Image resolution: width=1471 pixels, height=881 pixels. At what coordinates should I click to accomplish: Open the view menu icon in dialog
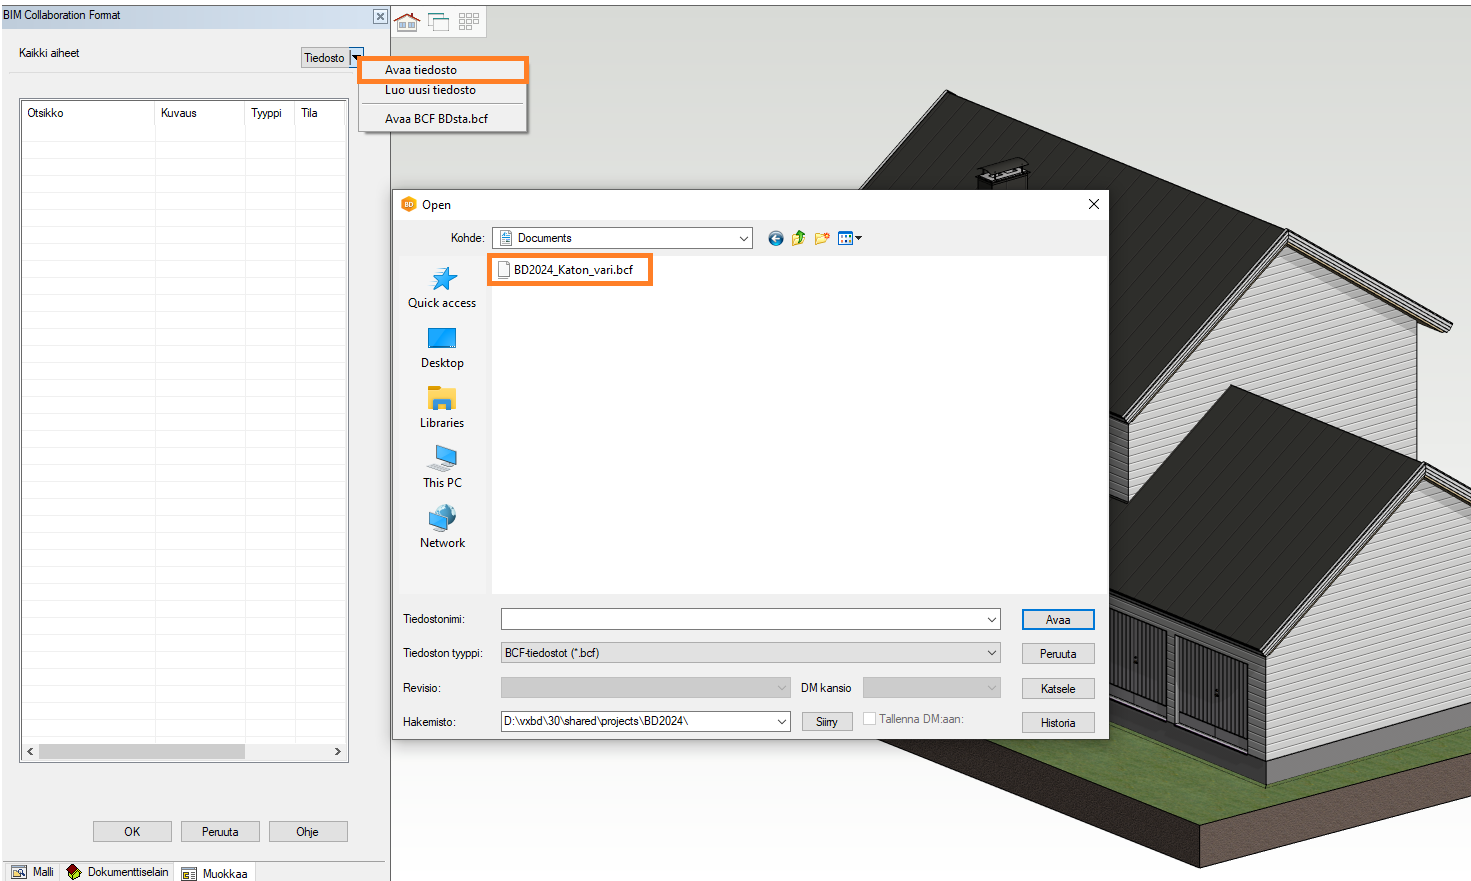tap(849, 238)
